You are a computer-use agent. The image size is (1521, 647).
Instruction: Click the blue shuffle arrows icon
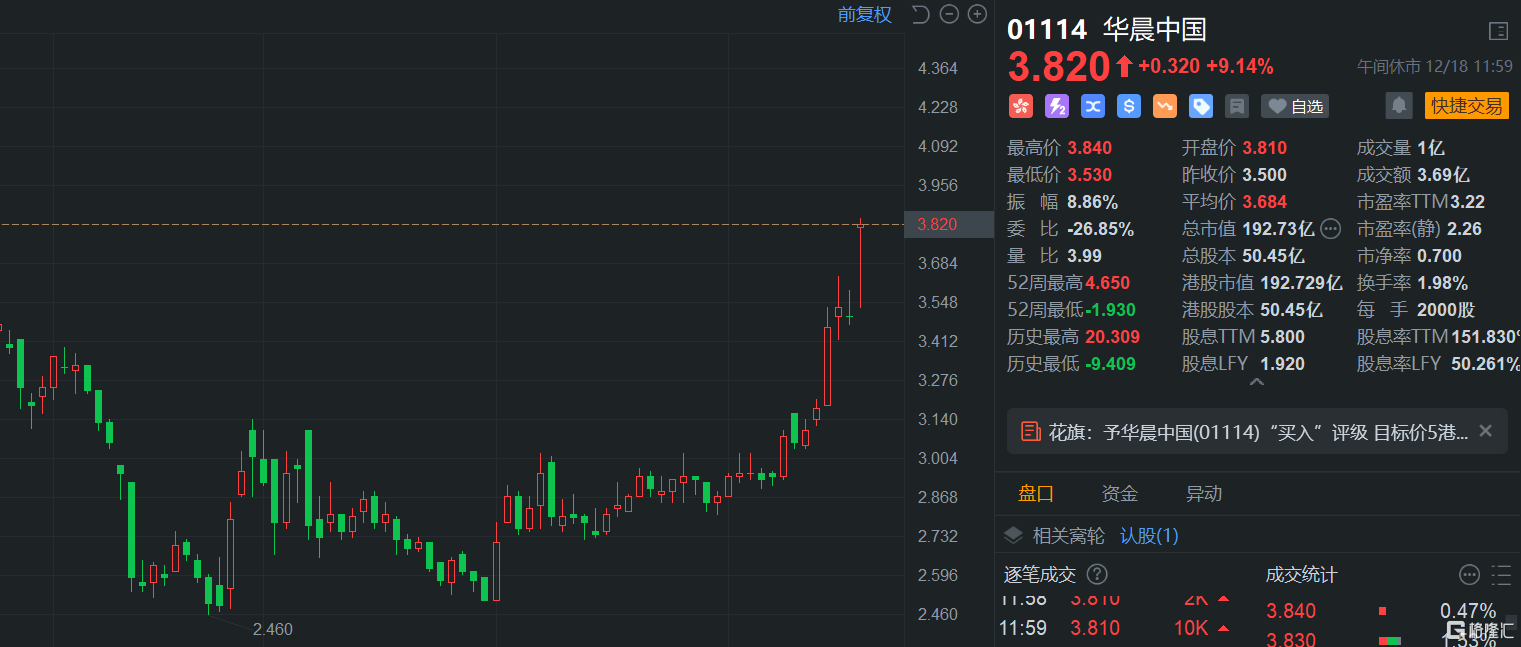click(1092, 106)
